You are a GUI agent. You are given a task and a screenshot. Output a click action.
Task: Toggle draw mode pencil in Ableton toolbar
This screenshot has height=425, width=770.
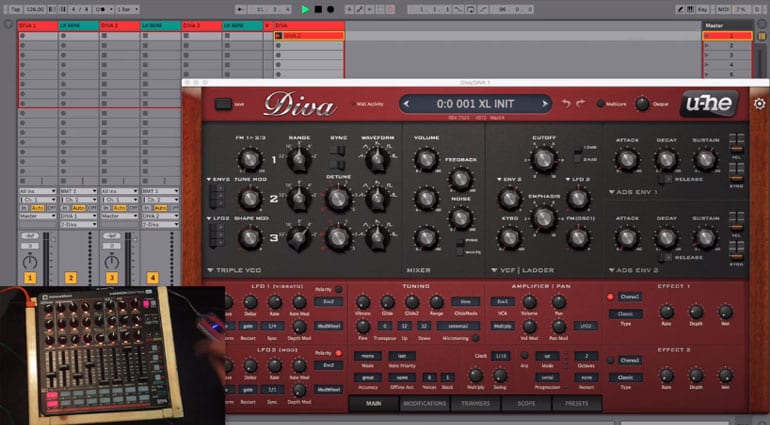coord(681,9)
